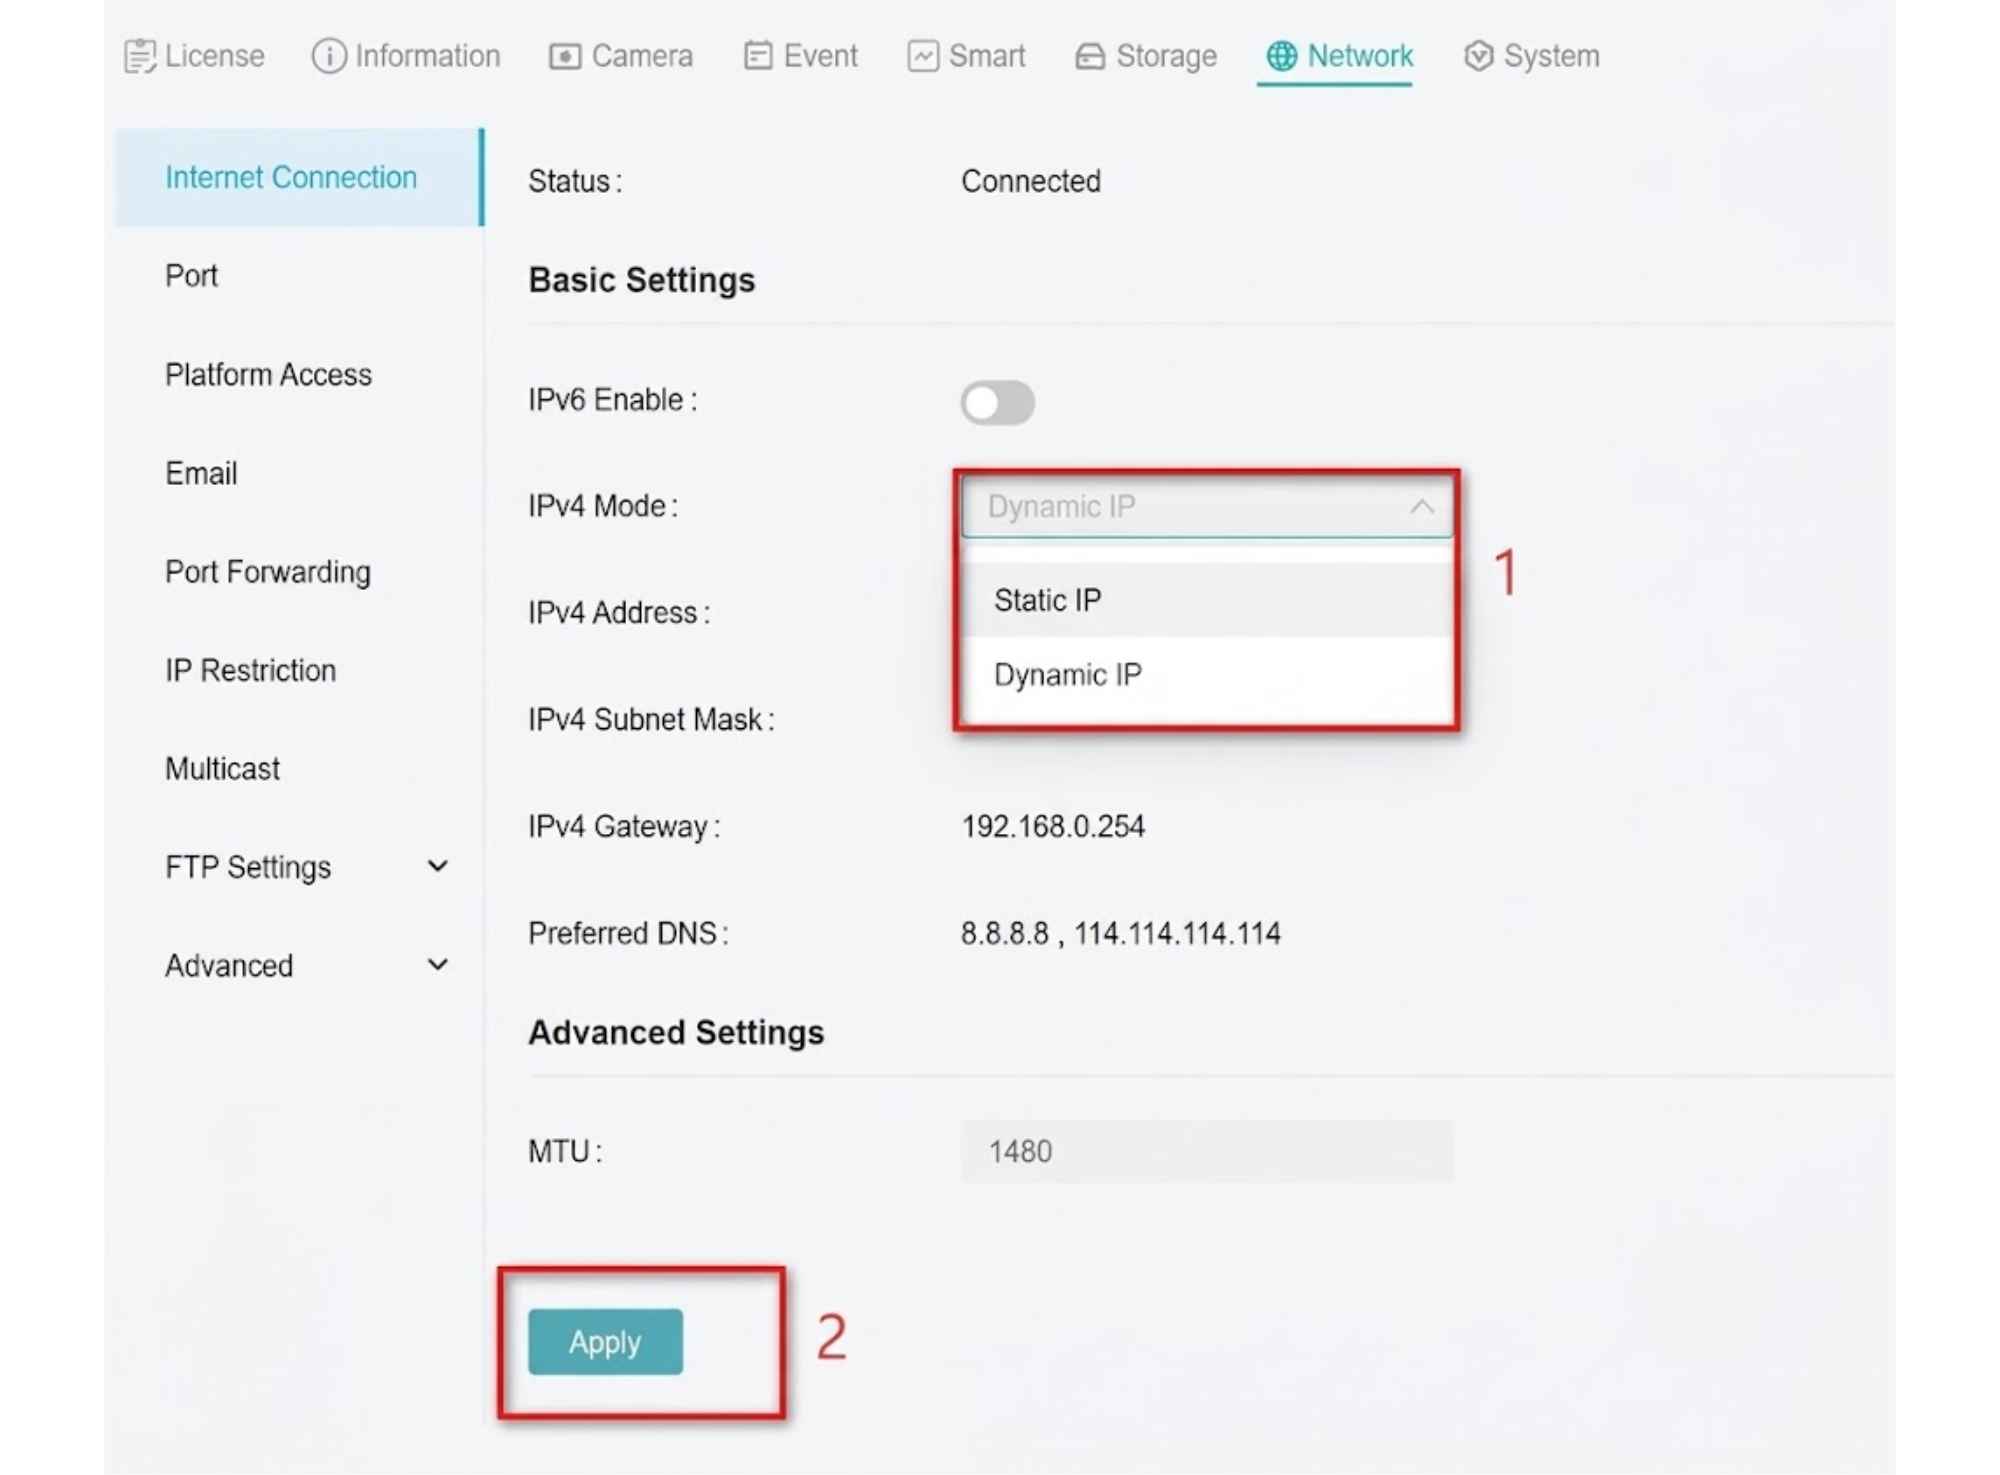
Task: Click the Advanced Settings heading
Action: [676, 1032]
